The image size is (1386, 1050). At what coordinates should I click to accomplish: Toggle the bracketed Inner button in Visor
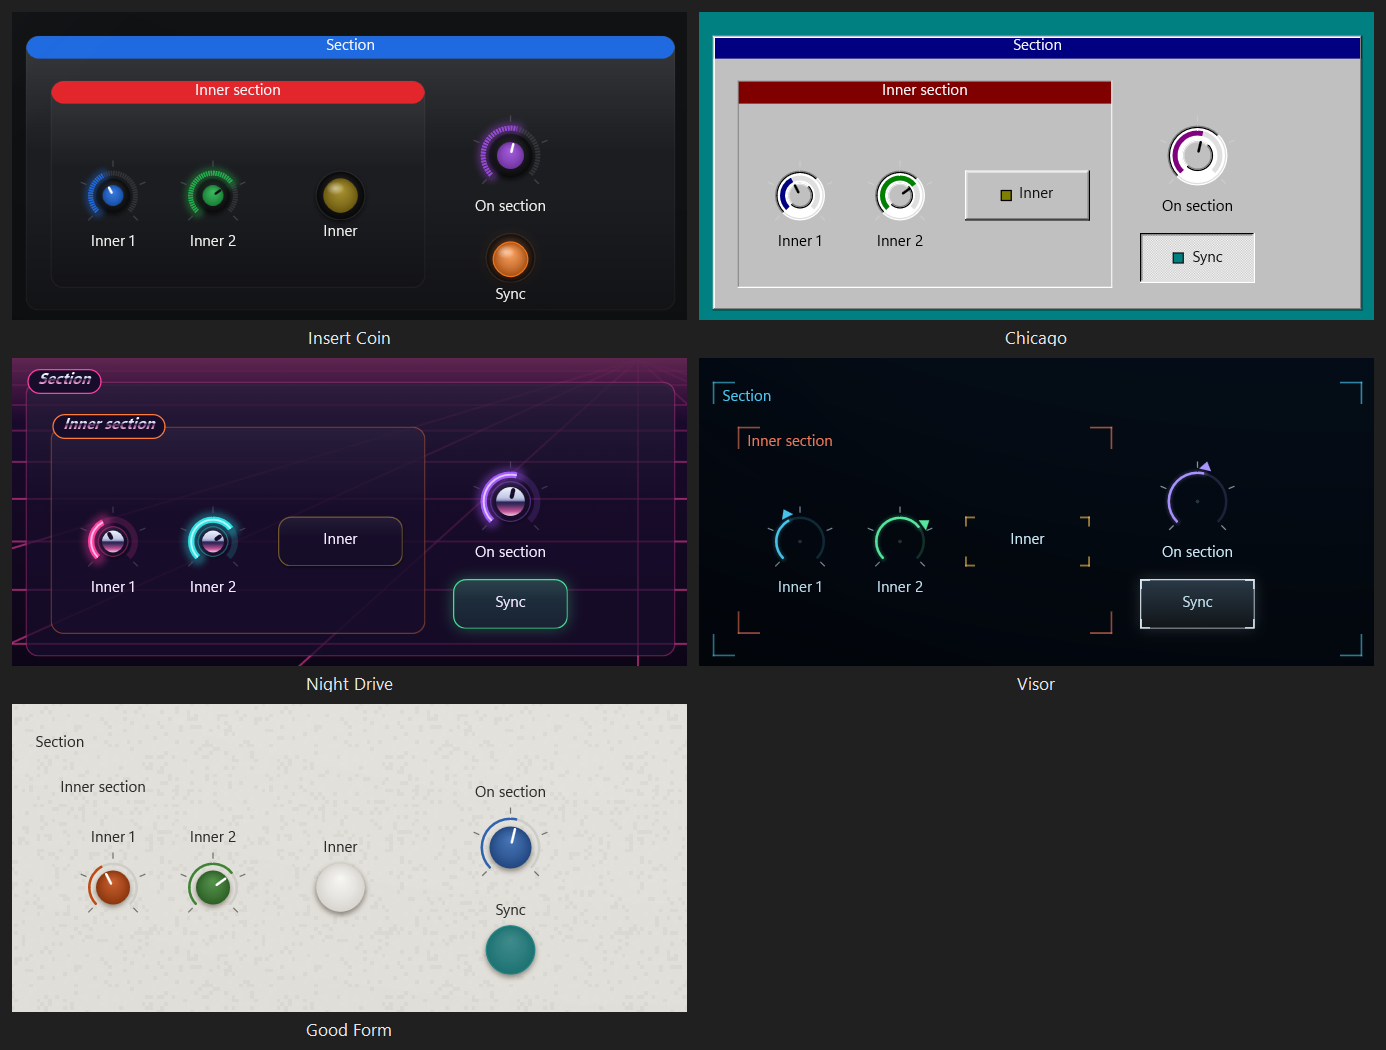point(1027,541)
